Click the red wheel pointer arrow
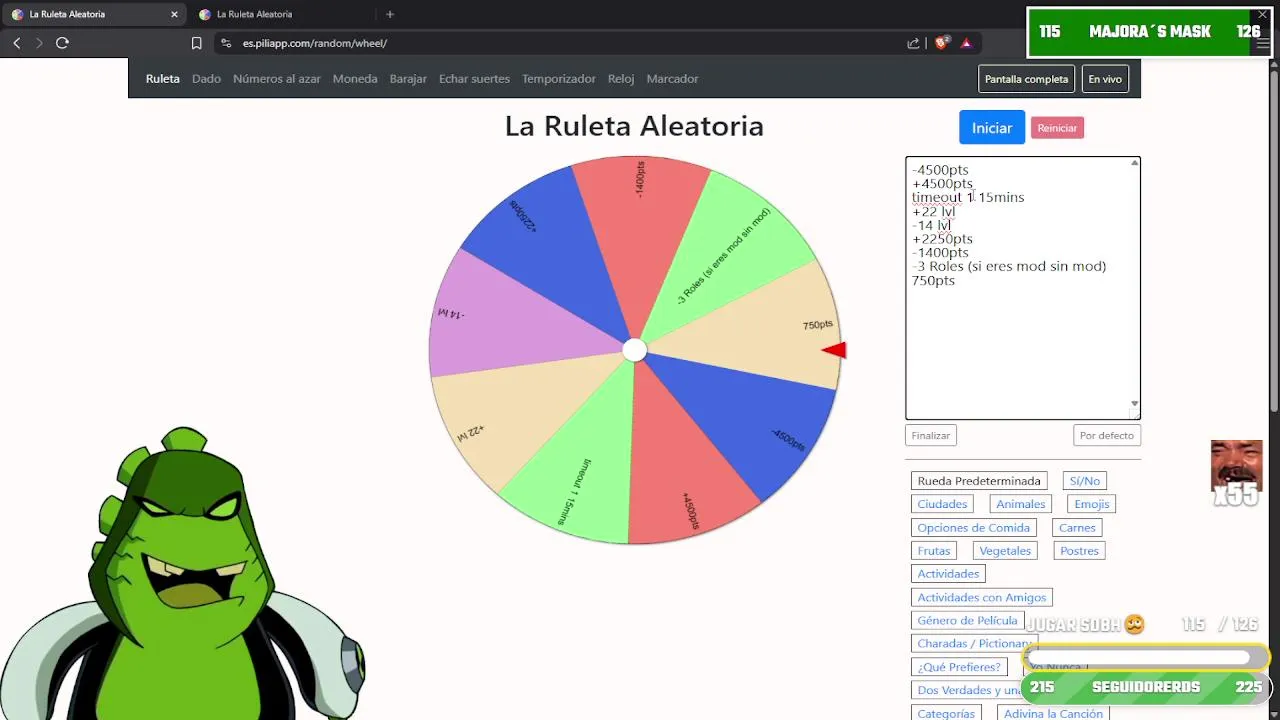The height and width of the screenshot is (720, 1280). [834, 350]
